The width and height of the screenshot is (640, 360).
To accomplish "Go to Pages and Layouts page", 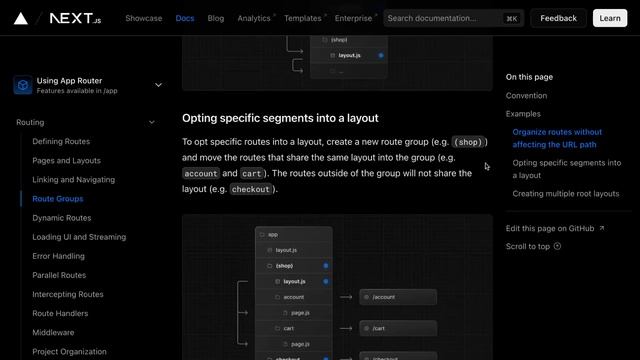I will point(67,160).
